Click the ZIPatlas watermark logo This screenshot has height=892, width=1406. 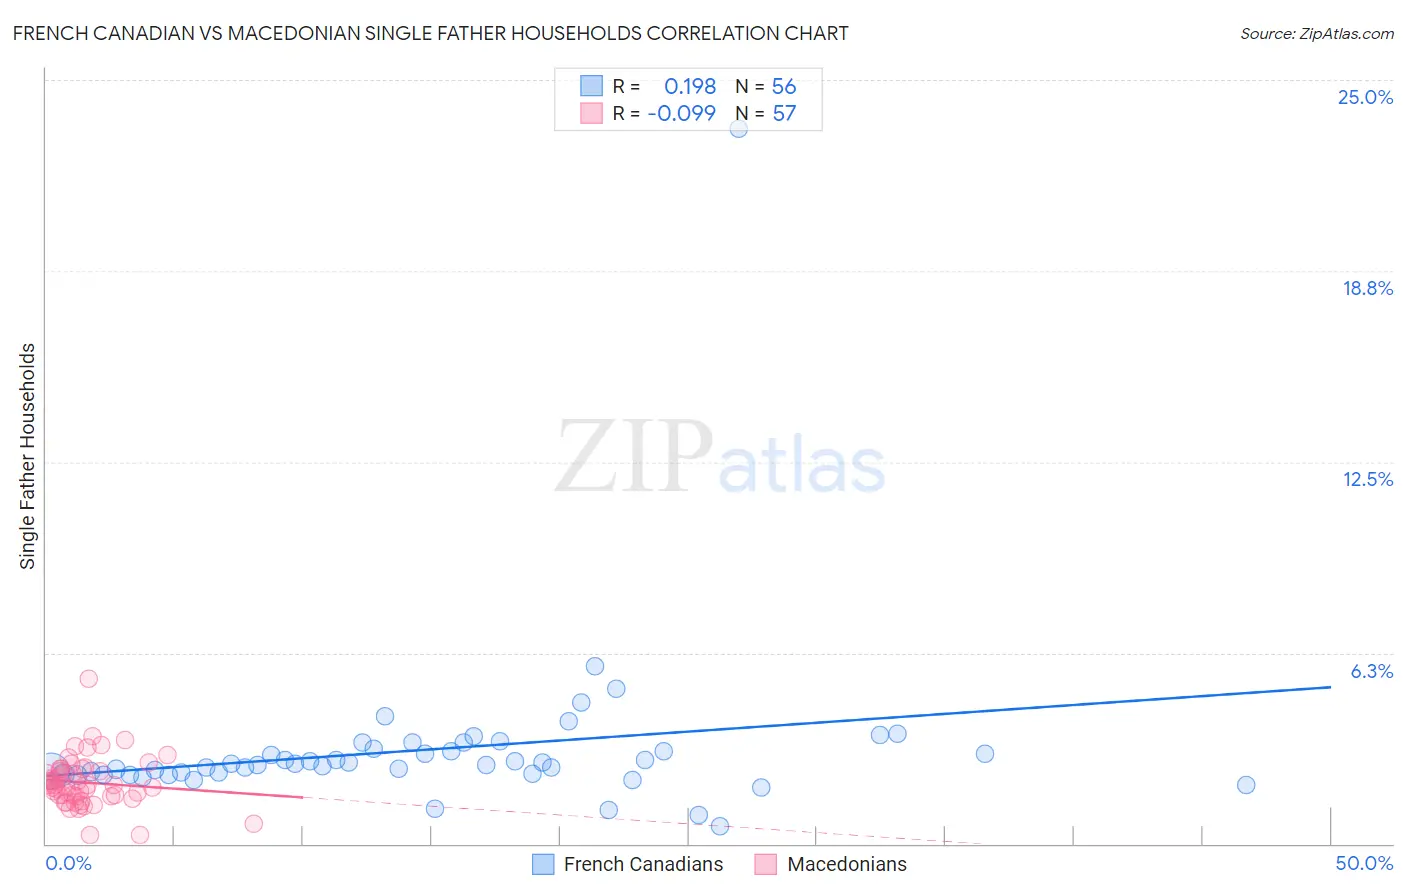[x=720, y=457]
